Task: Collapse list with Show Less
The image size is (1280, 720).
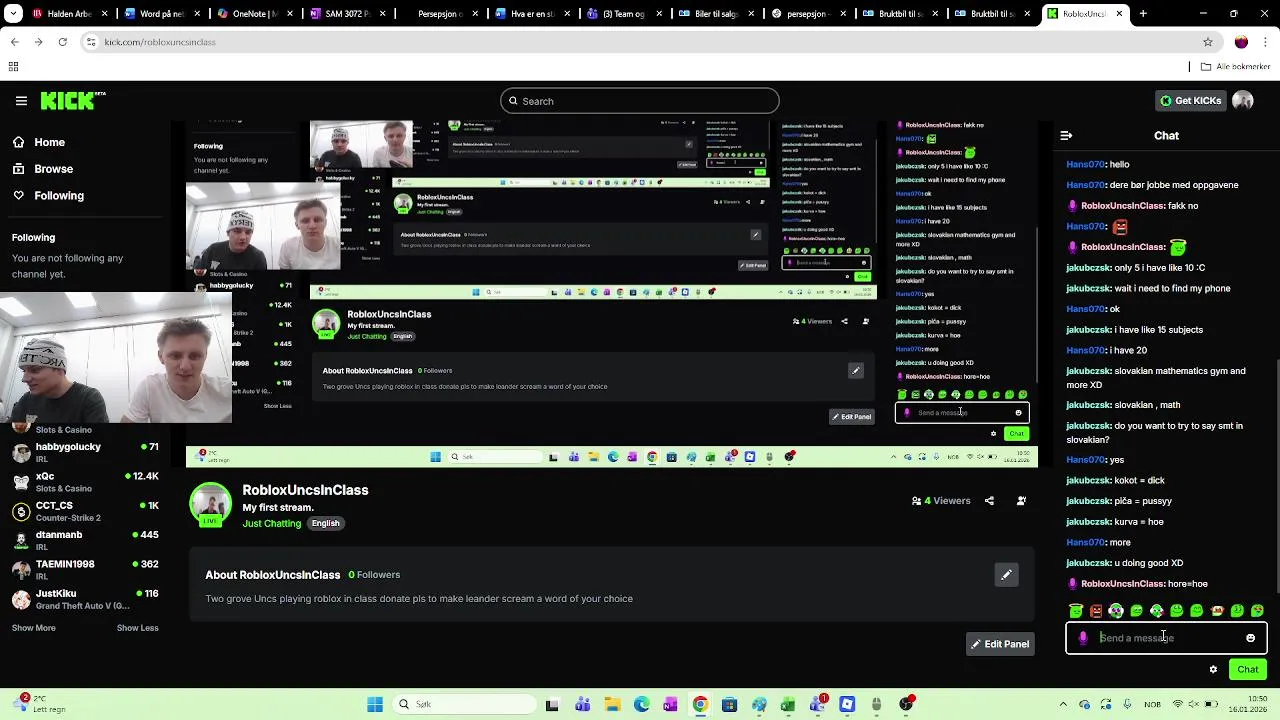Action: pos(137,628)
